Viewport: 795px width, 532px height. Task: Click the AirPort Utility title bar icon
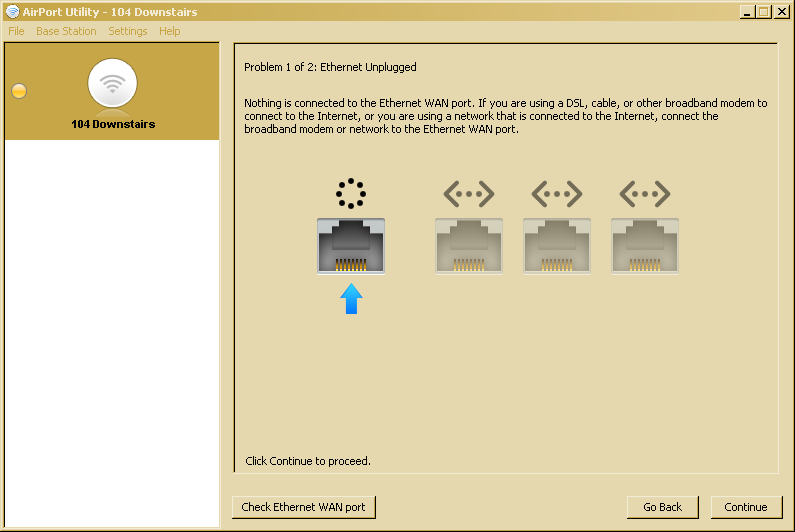[13, 12]
